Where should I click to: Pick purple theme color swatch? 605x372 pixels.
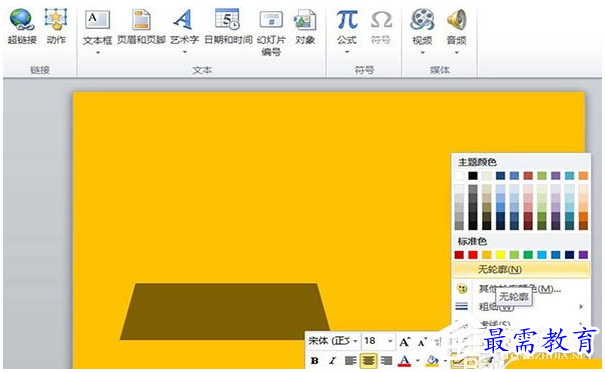[556, 176]
